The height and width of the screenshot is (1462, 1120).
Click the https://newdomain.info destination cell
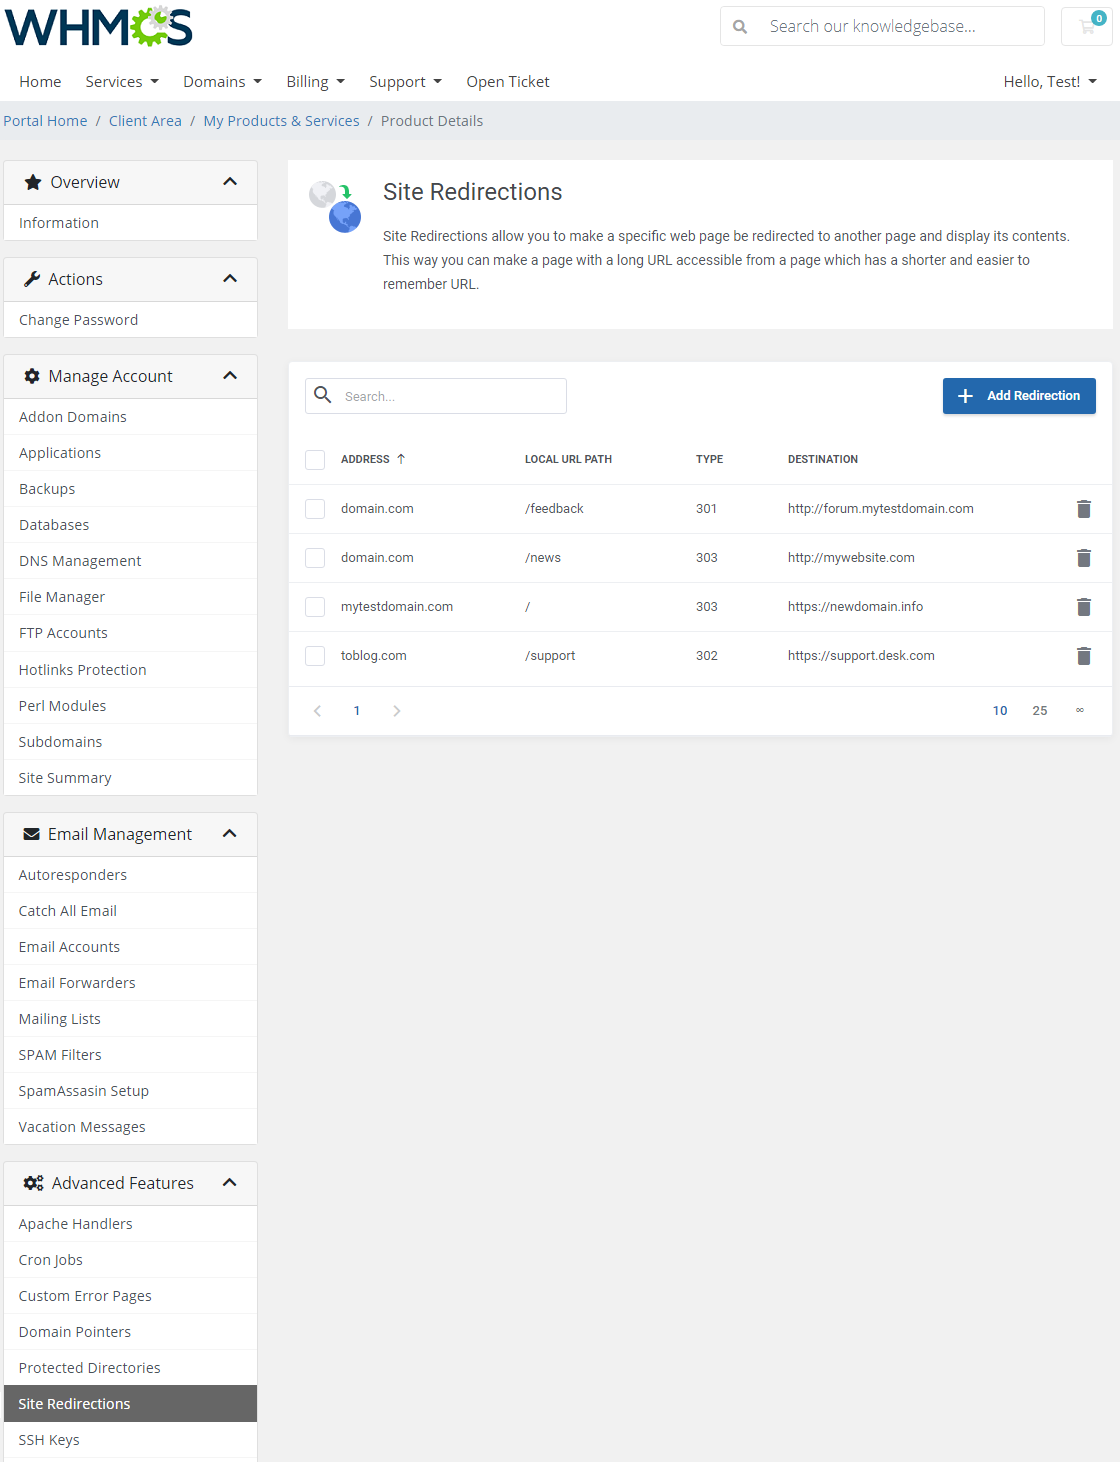(x=855, y=607)
